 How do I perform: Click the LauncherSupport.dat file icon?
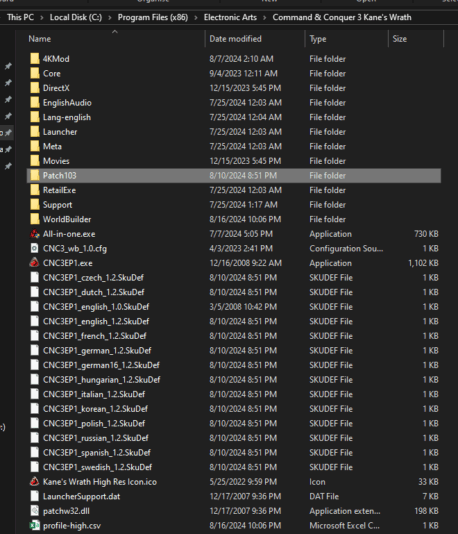coord(35,496)
